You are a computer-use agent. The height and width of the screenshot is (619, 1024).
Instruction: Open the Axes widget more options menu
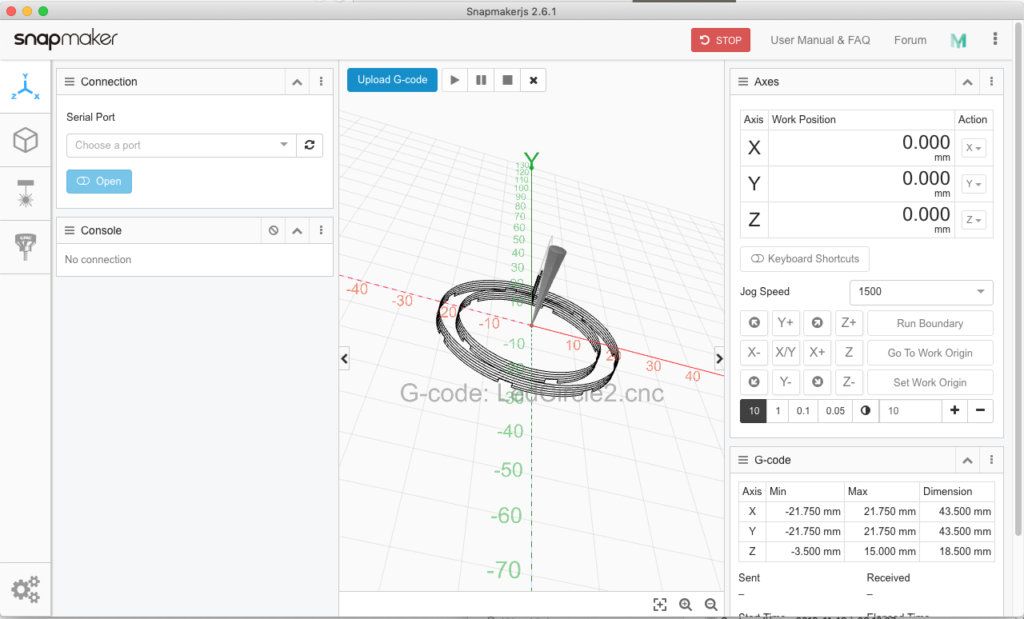991,82
